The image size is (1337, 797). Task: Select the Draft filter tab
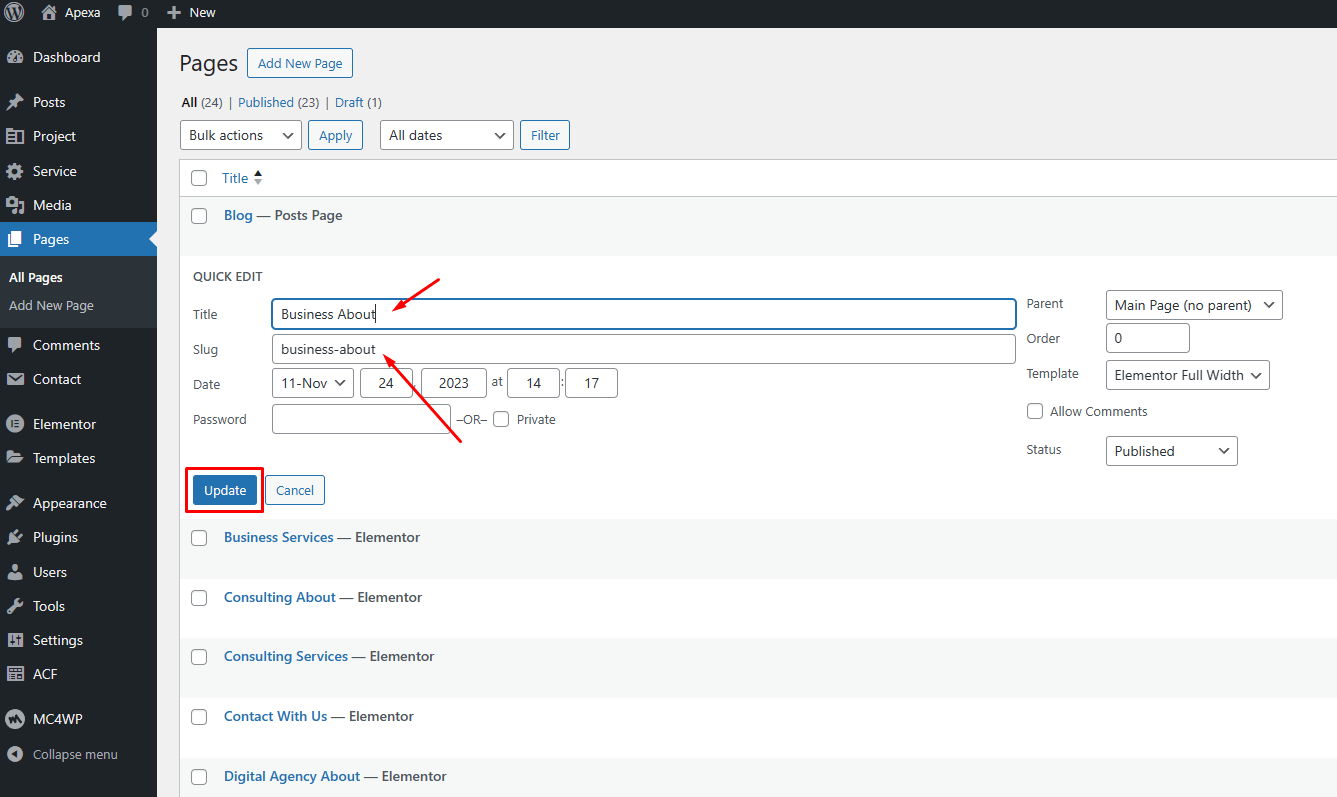tap(349, 103)
